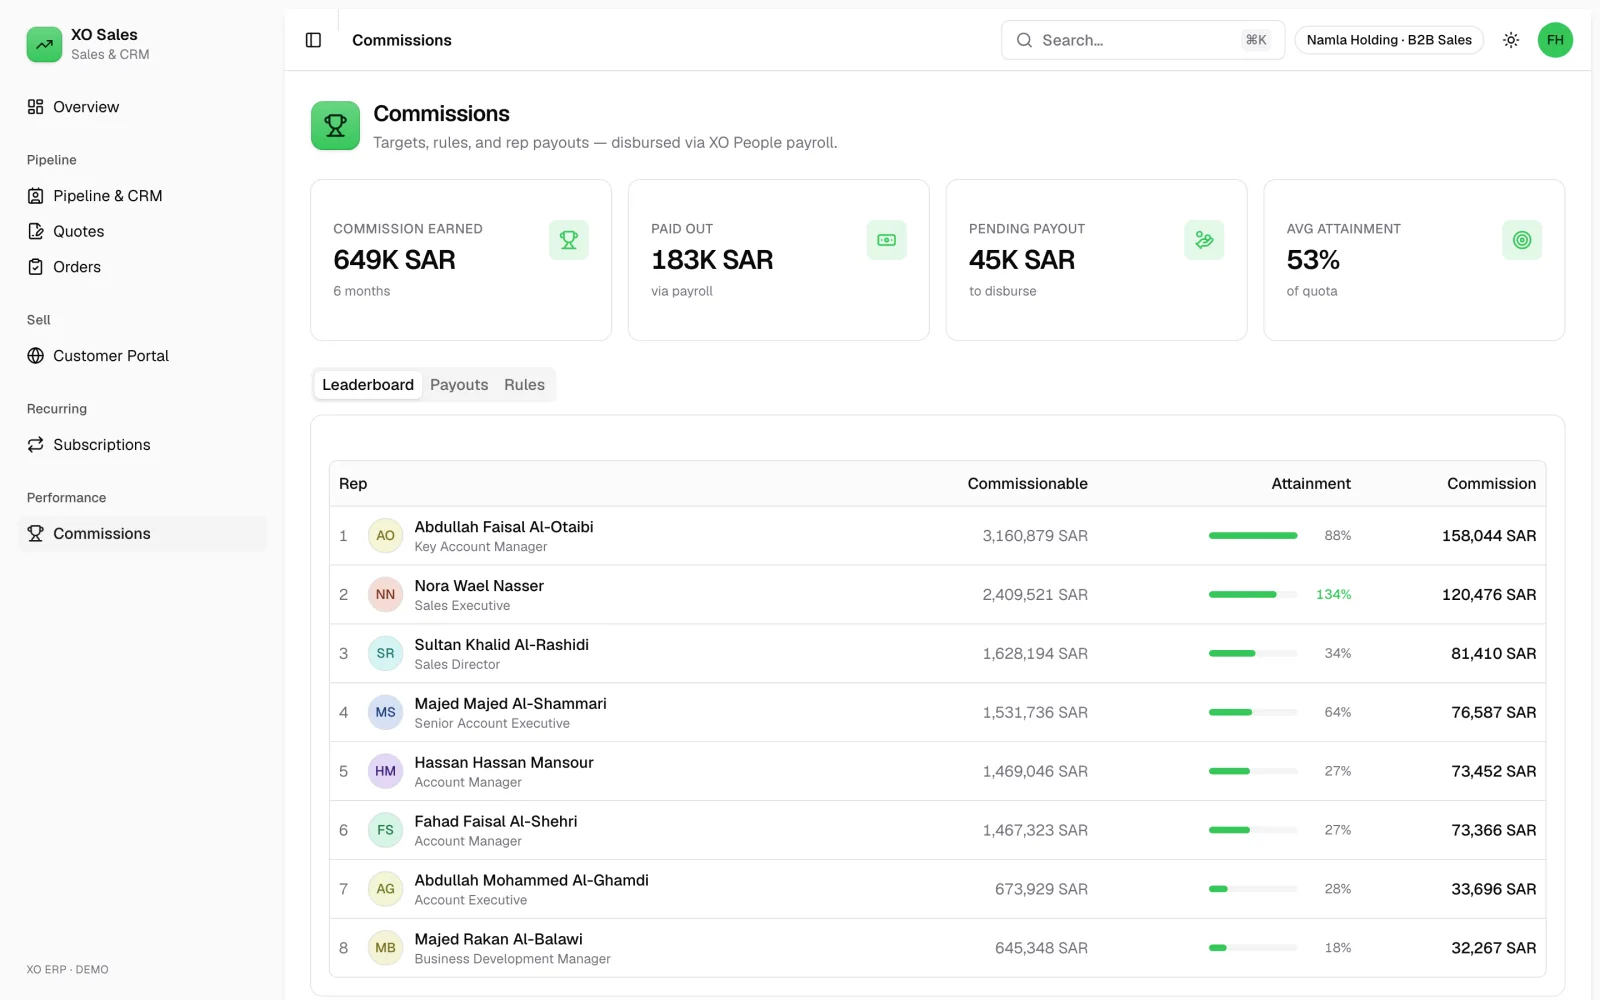Click the Paid Out 183K SAR card
Viewport: 1600px width, 1000px height.
(x=779, y=260)
